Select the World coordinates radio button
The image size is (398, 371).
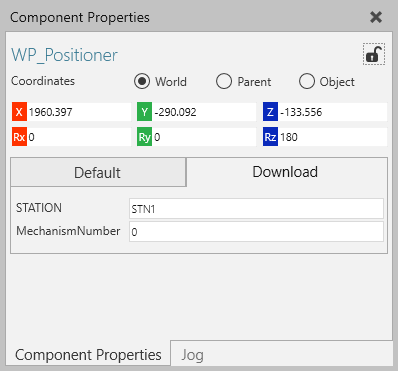point(142,81)
